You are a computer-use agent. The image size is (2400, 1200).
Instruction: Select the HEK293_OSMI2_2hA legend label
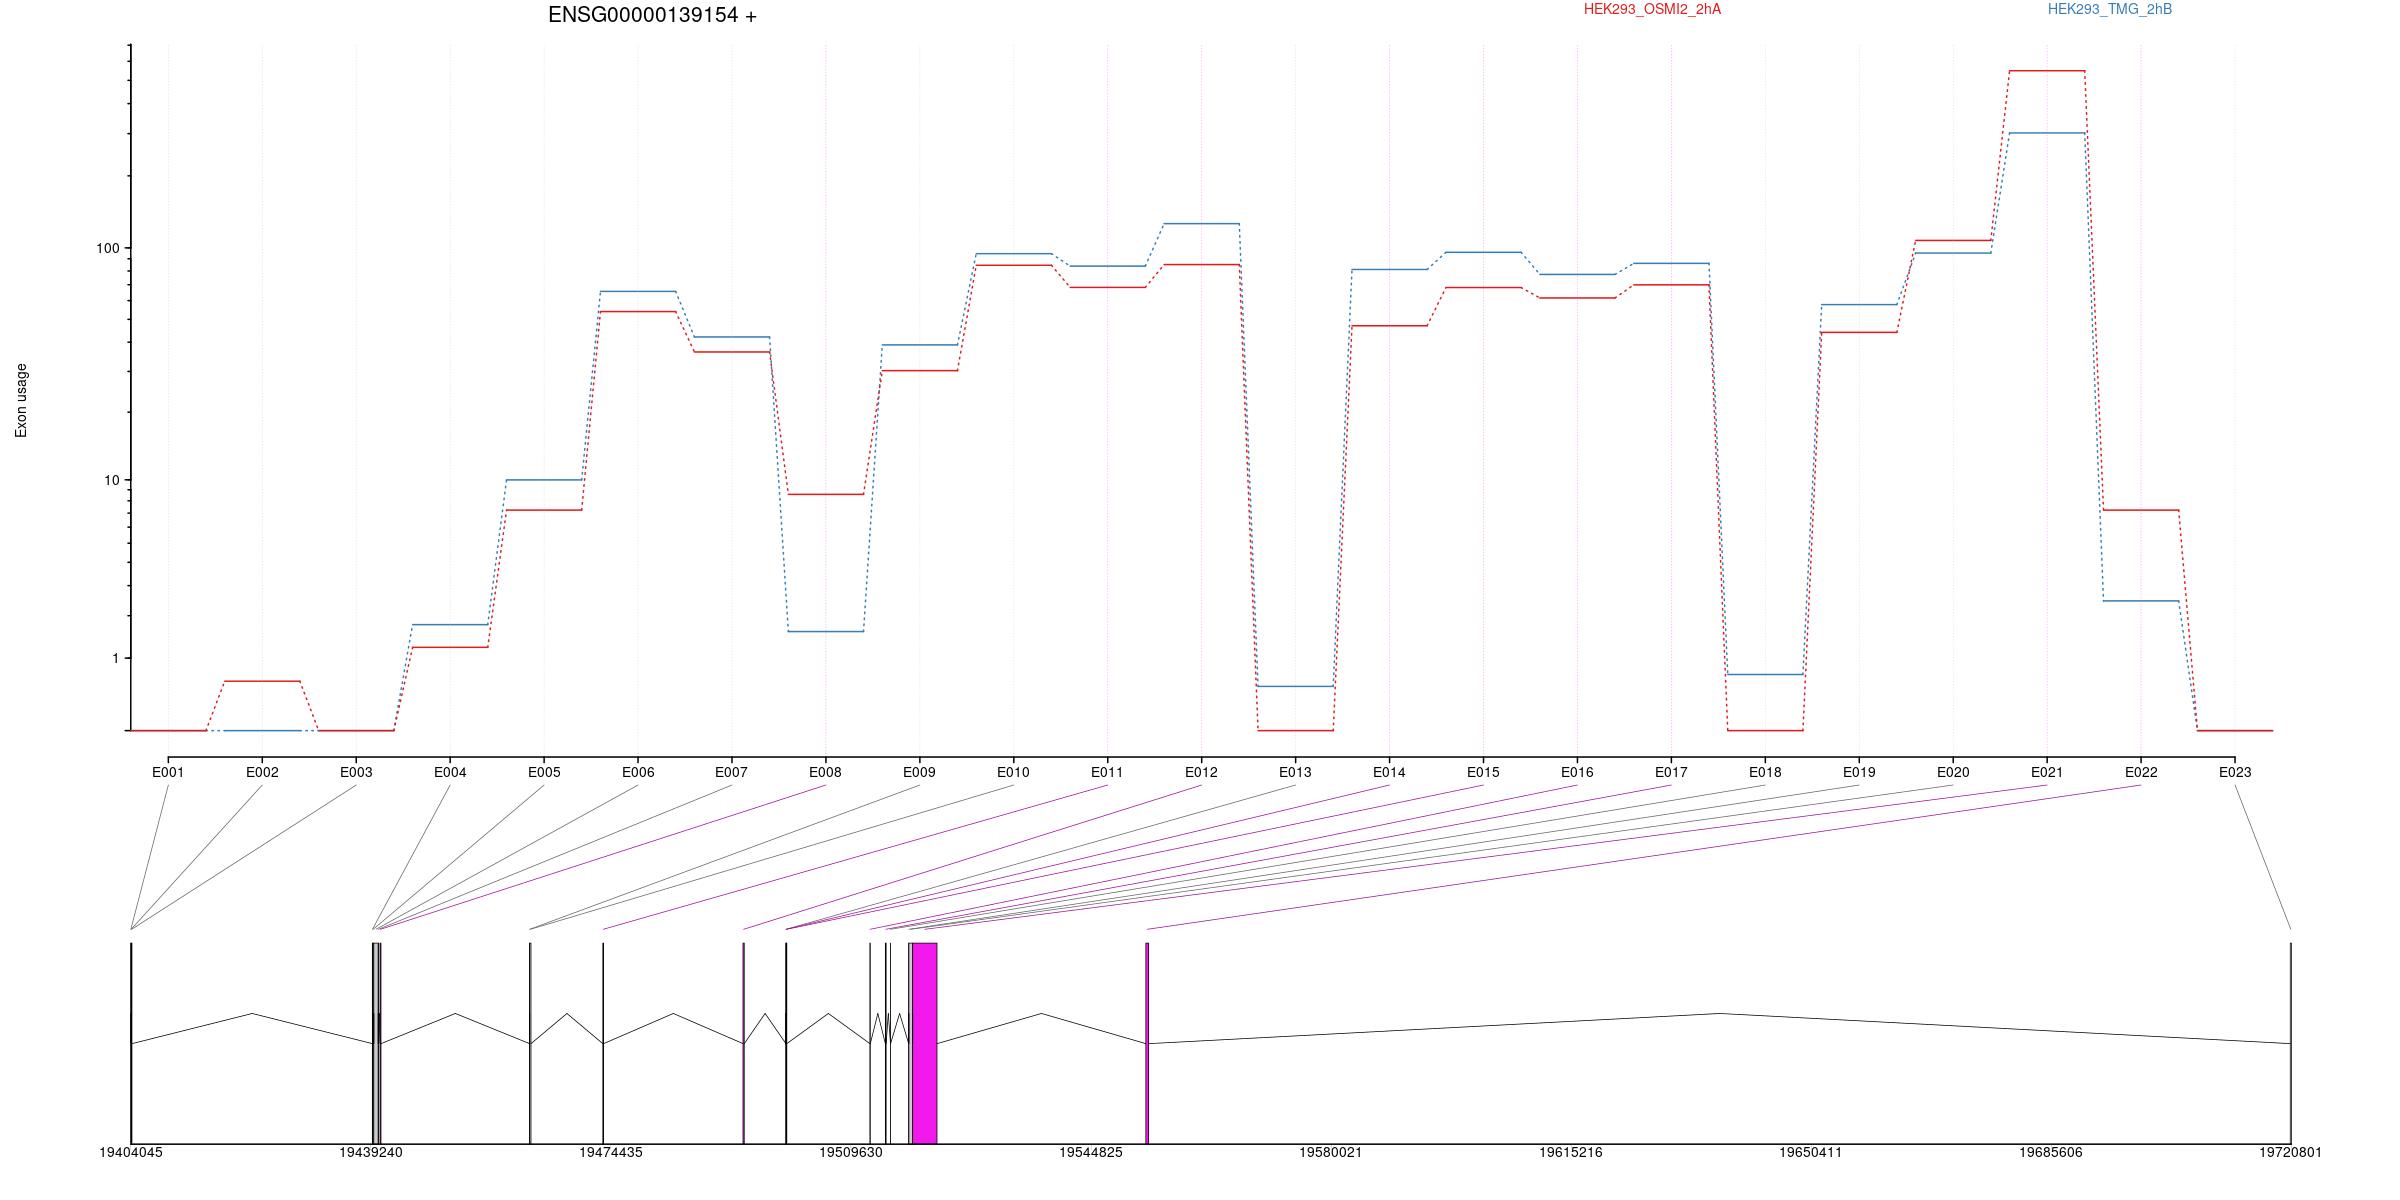point(1652,9)
